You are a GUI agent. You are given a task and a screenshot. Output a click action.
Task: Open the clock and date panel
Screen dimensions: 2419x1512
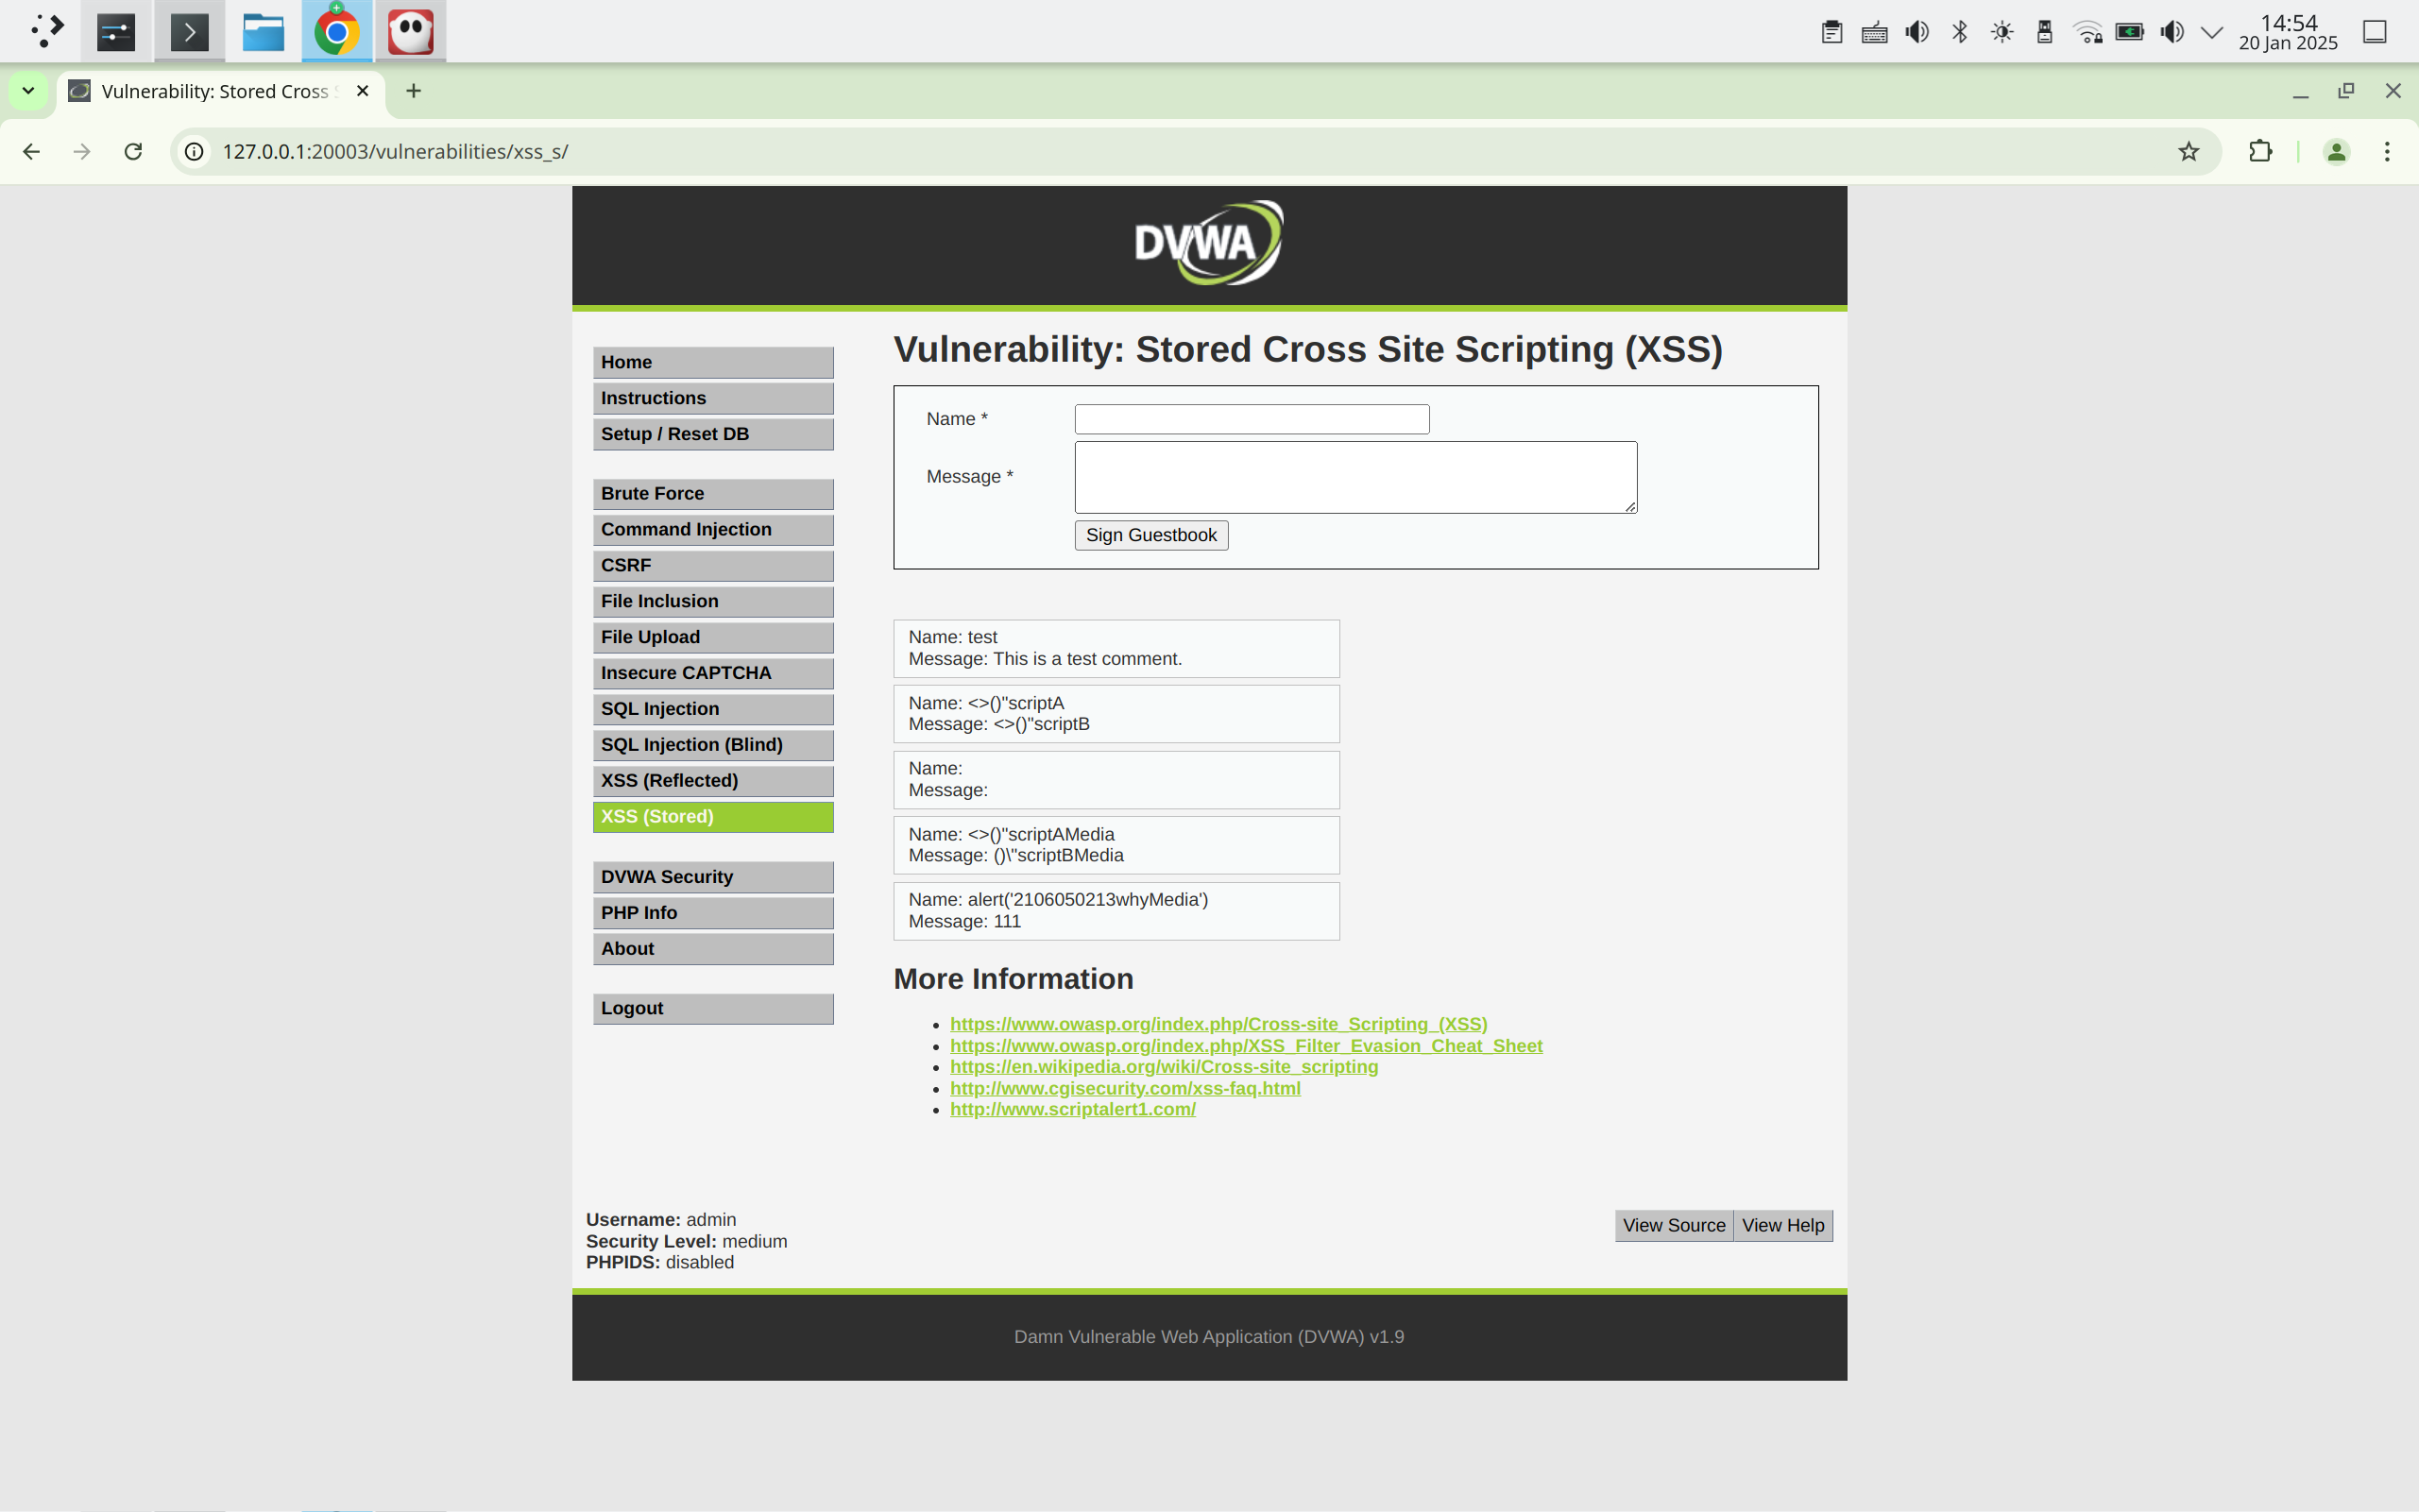pos(2287,32)
